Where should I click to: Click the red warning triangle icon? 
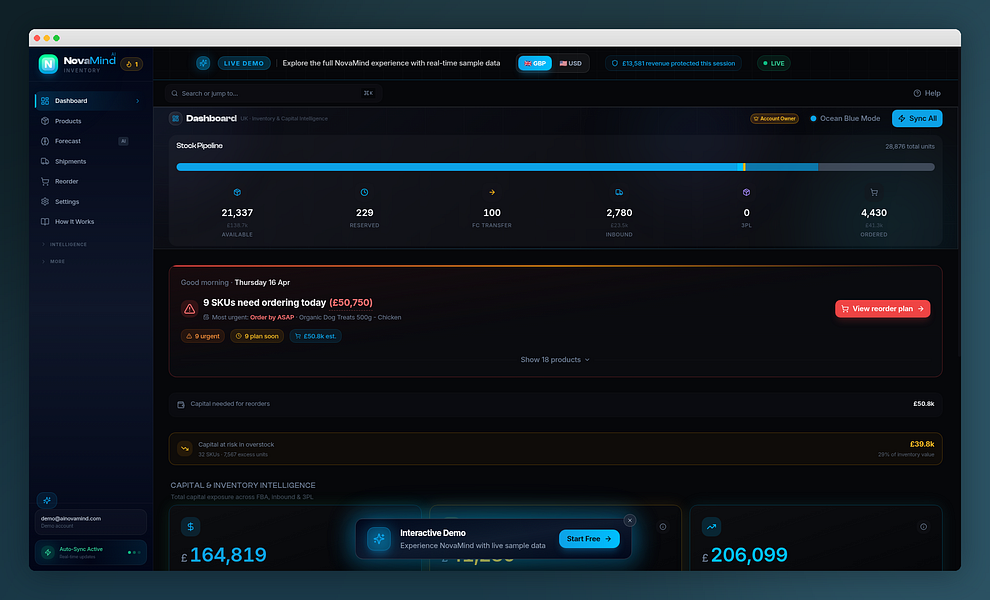(189, 309)
